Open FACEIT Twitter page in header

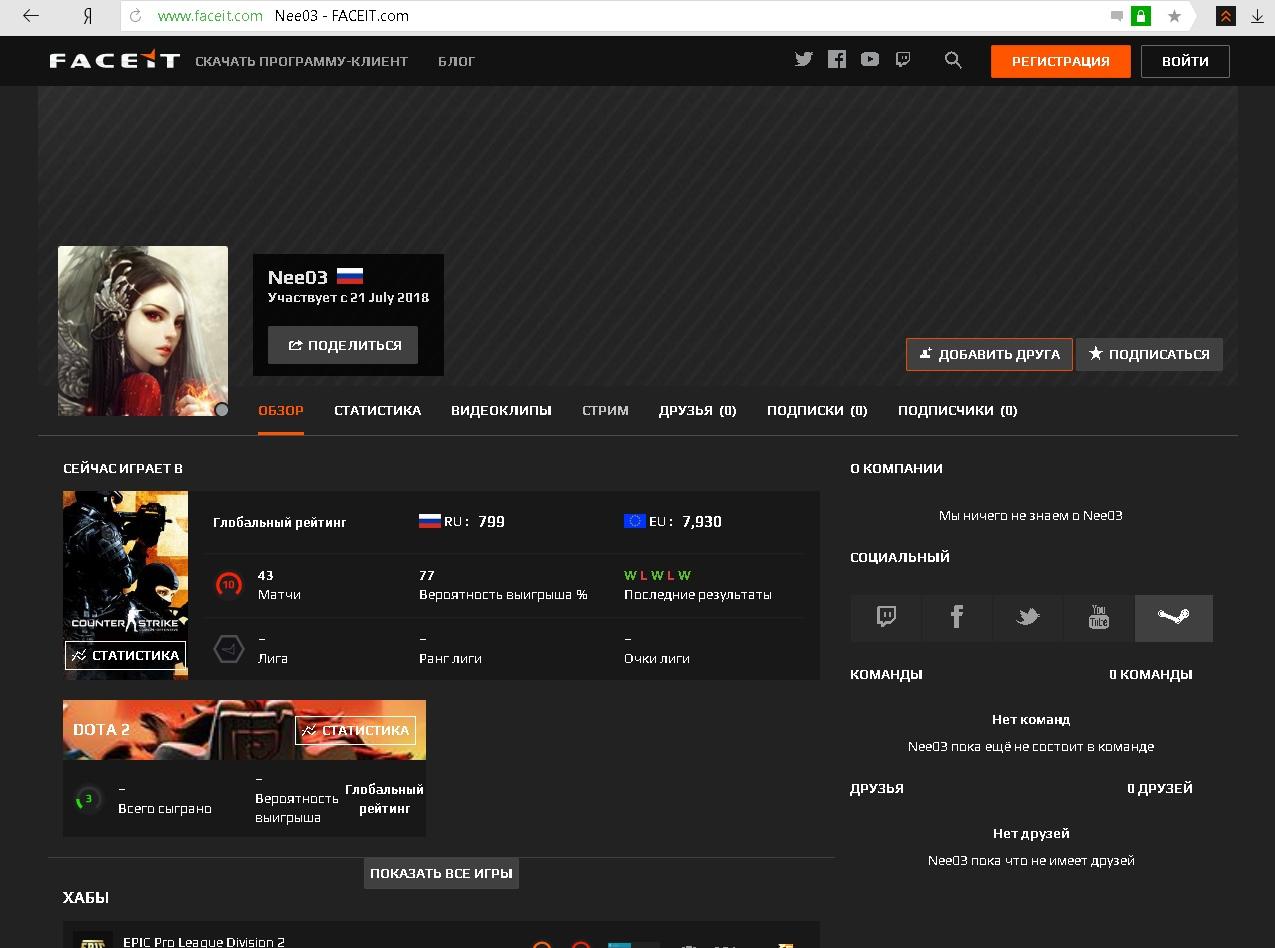click(803, 60)
